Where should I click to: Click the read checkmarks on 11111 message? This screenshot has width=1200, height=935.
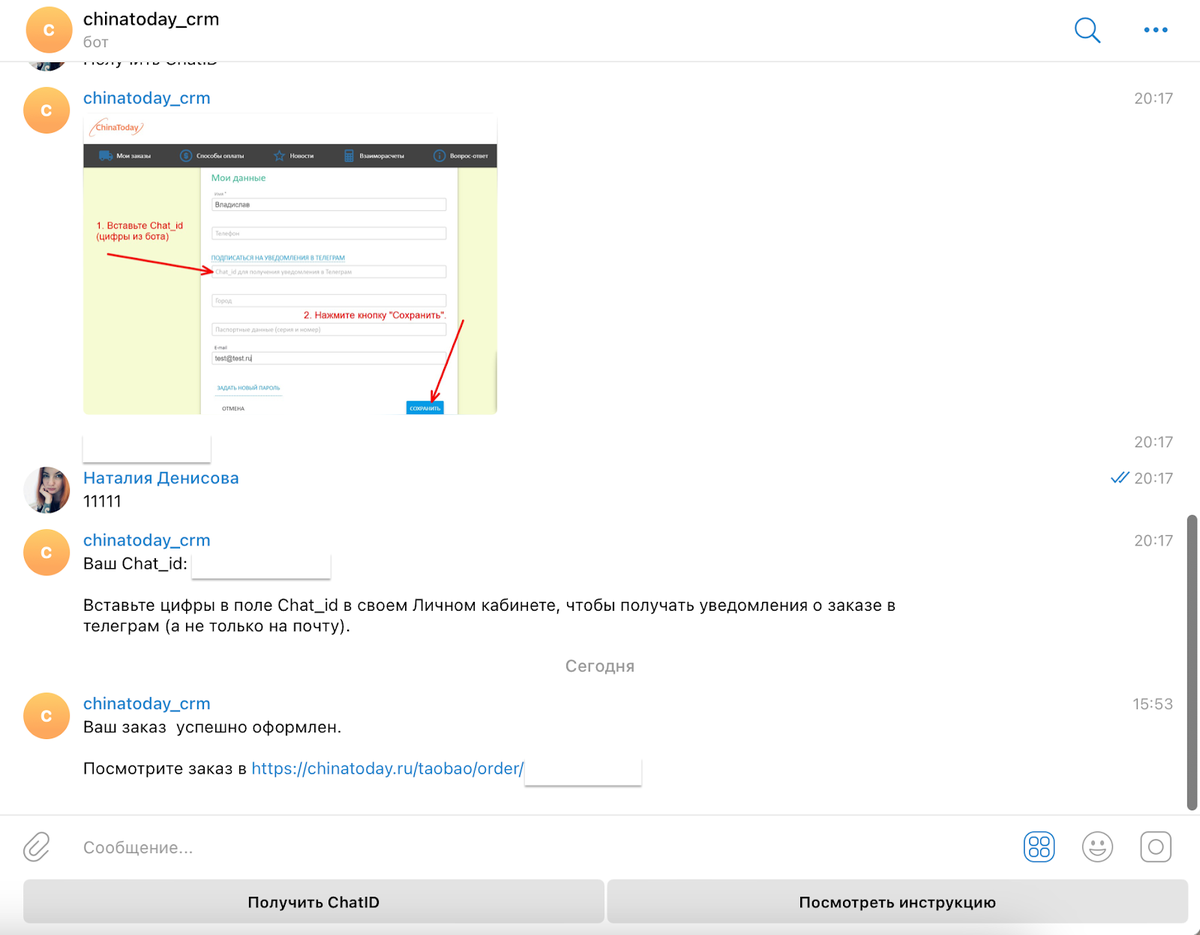(x=1120, y=478)
